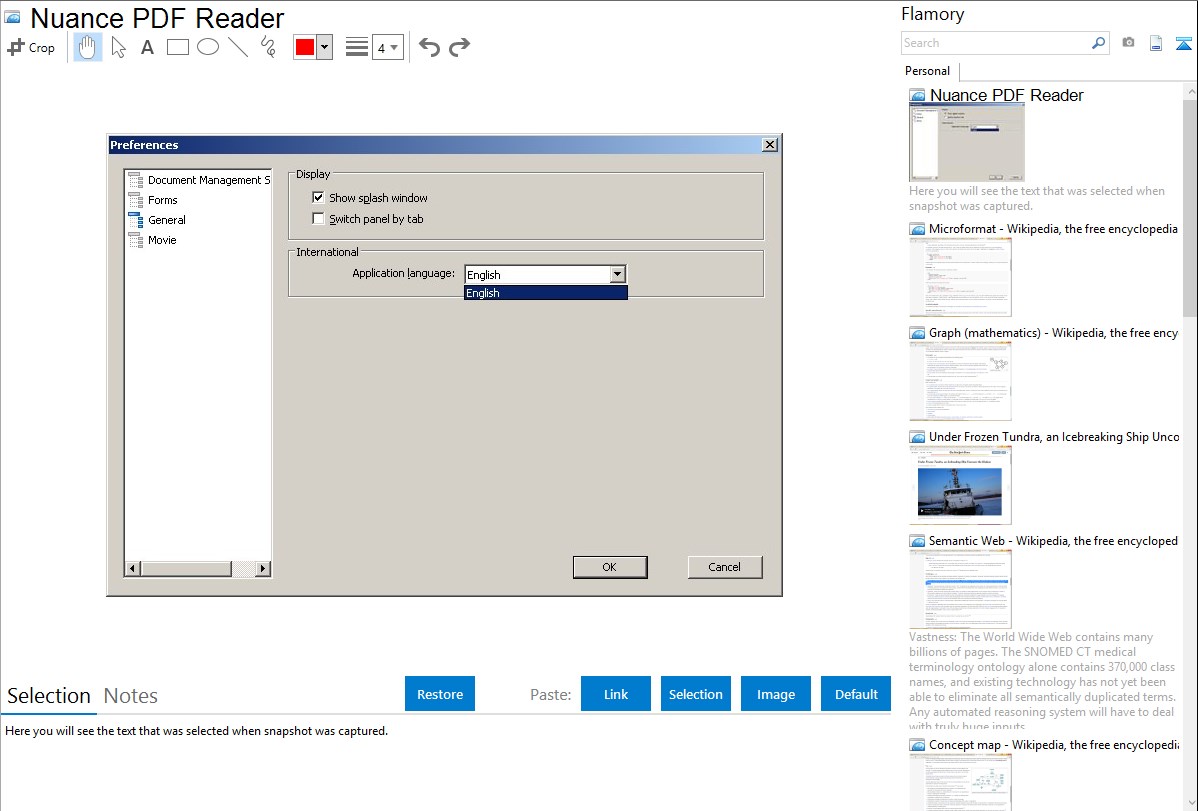This screenshot has width=1198, height=811.
Task: Click the Microformat - Wikipedia title
Action: [x=1053, y=229]
